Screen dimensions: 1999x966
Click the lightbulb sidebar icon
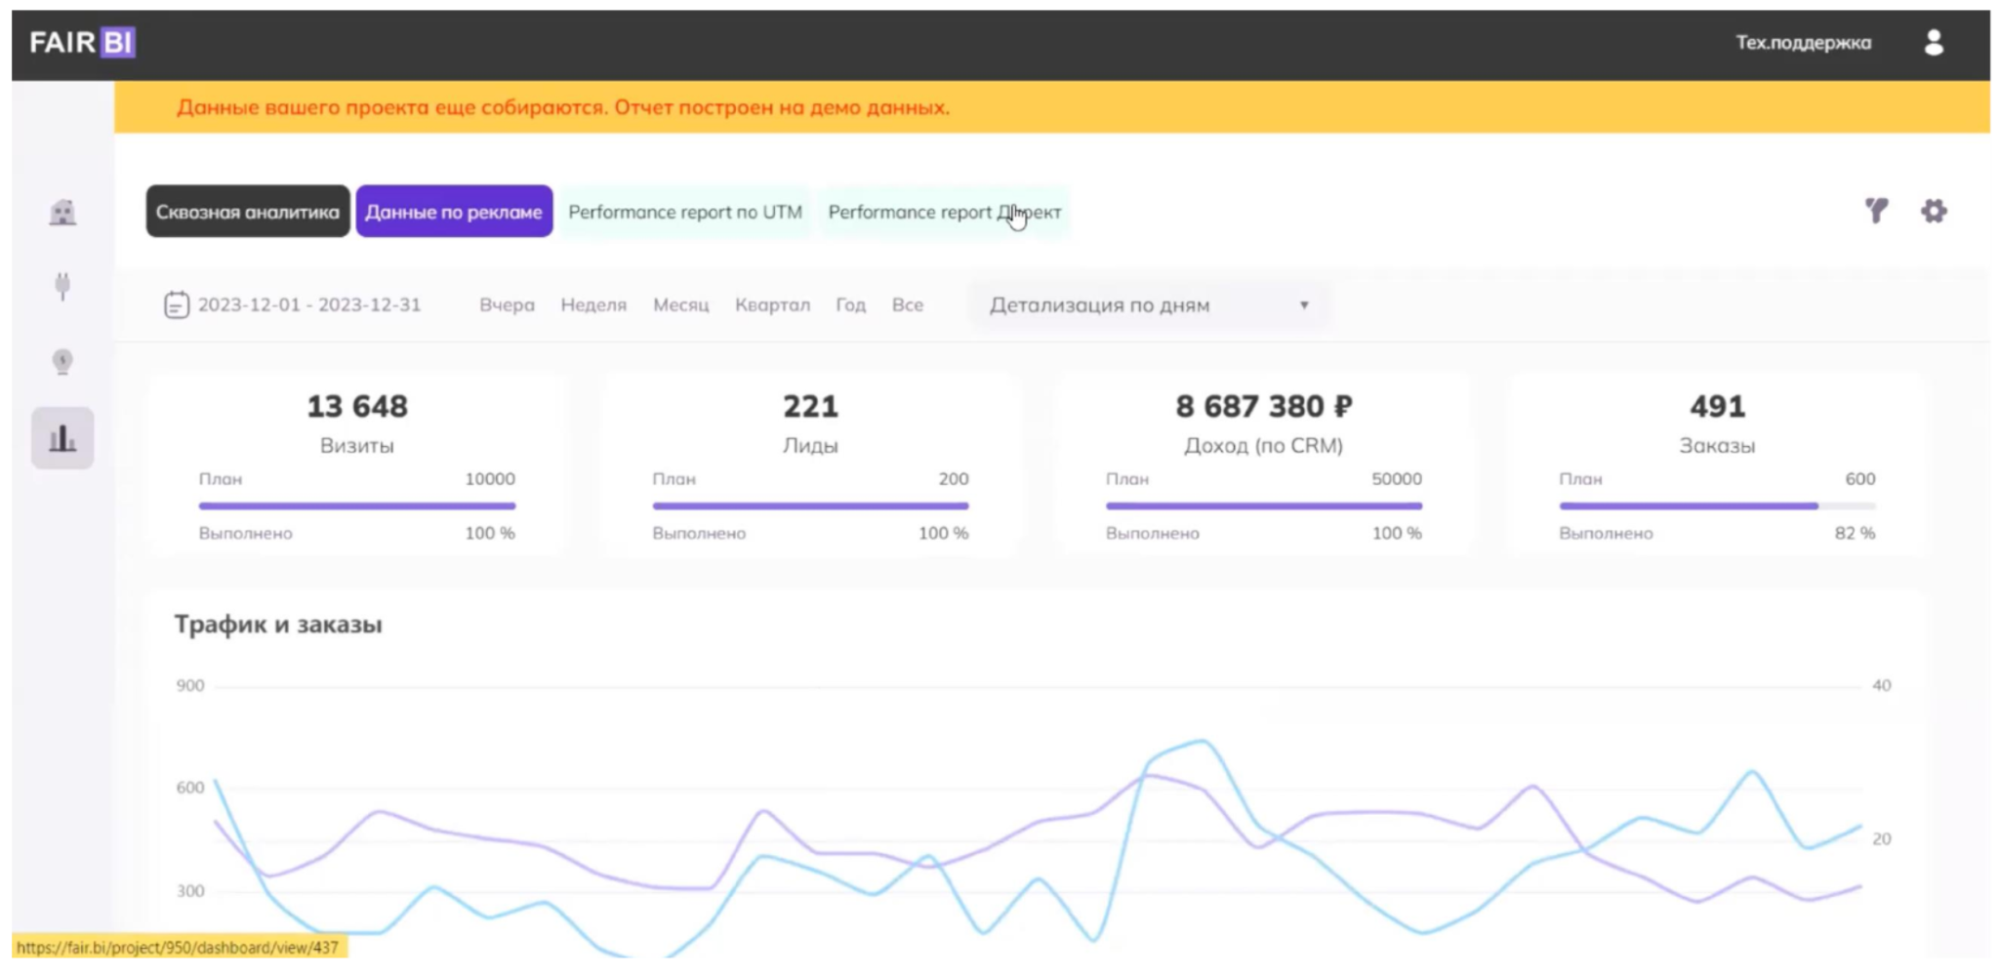click(x=62, y=361)
